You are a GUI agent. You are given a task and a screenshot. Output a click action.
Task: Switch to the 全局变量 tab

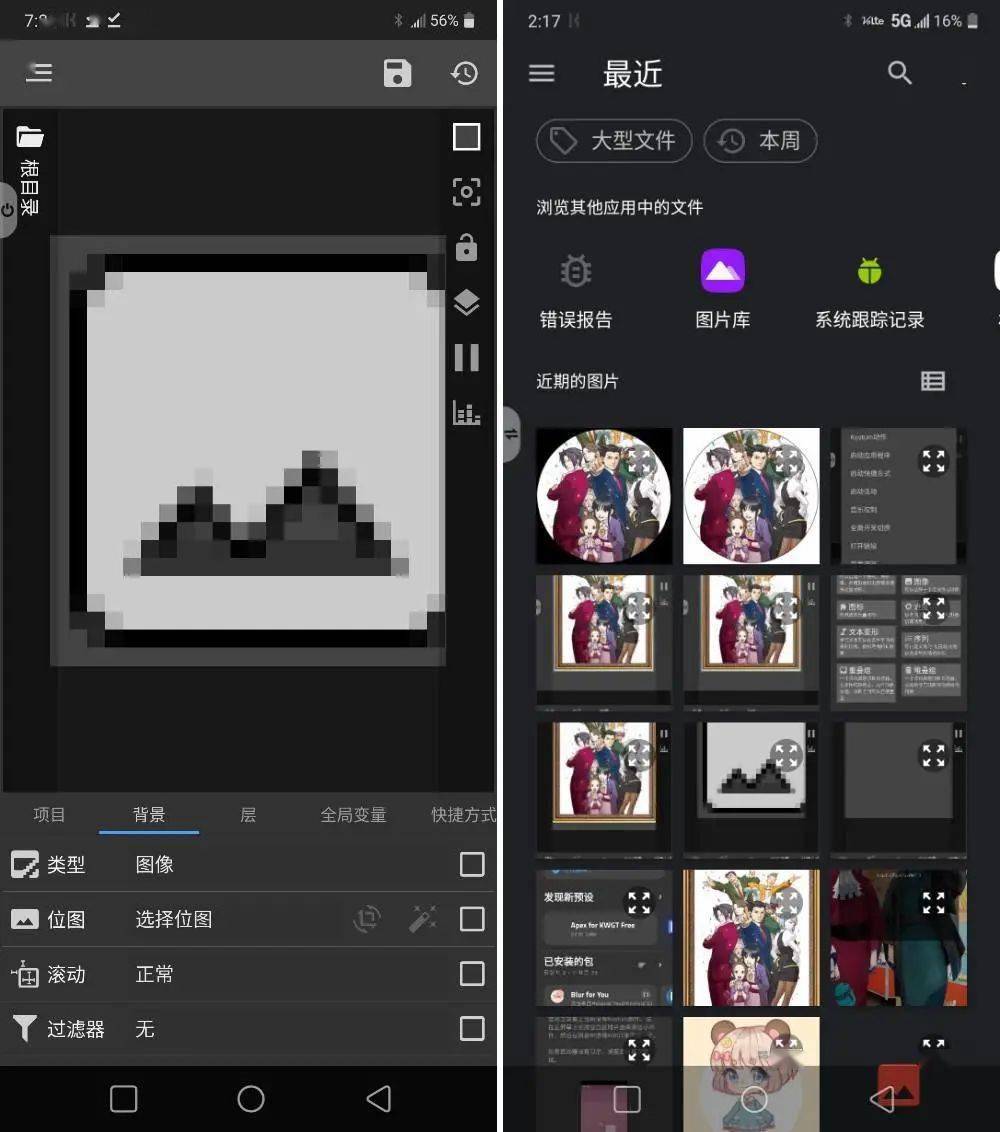click(x=355, y=815)
